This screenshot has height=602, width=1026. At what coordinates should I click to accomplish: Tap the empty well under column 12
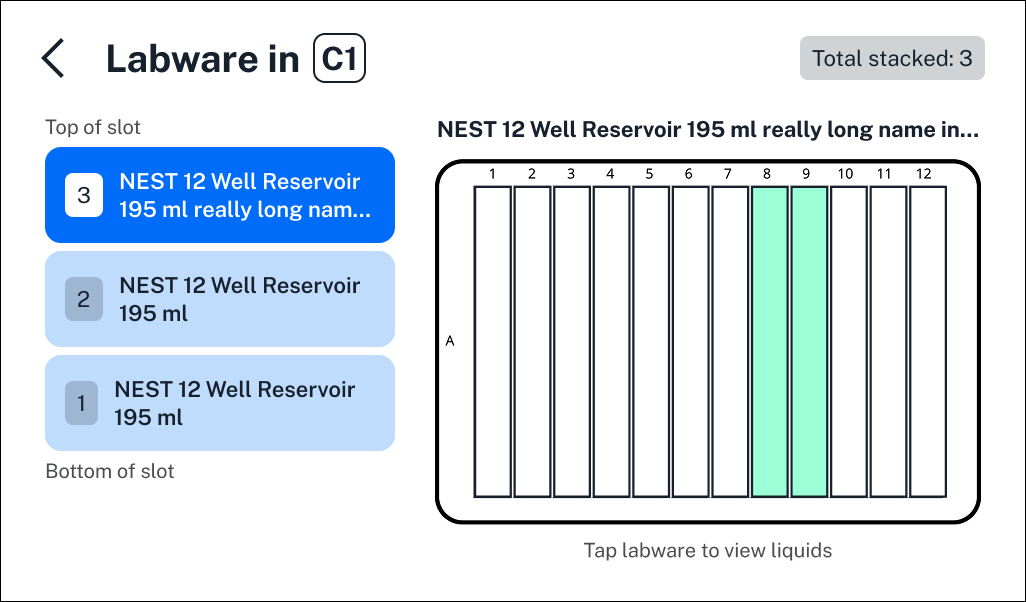(928, 342)
